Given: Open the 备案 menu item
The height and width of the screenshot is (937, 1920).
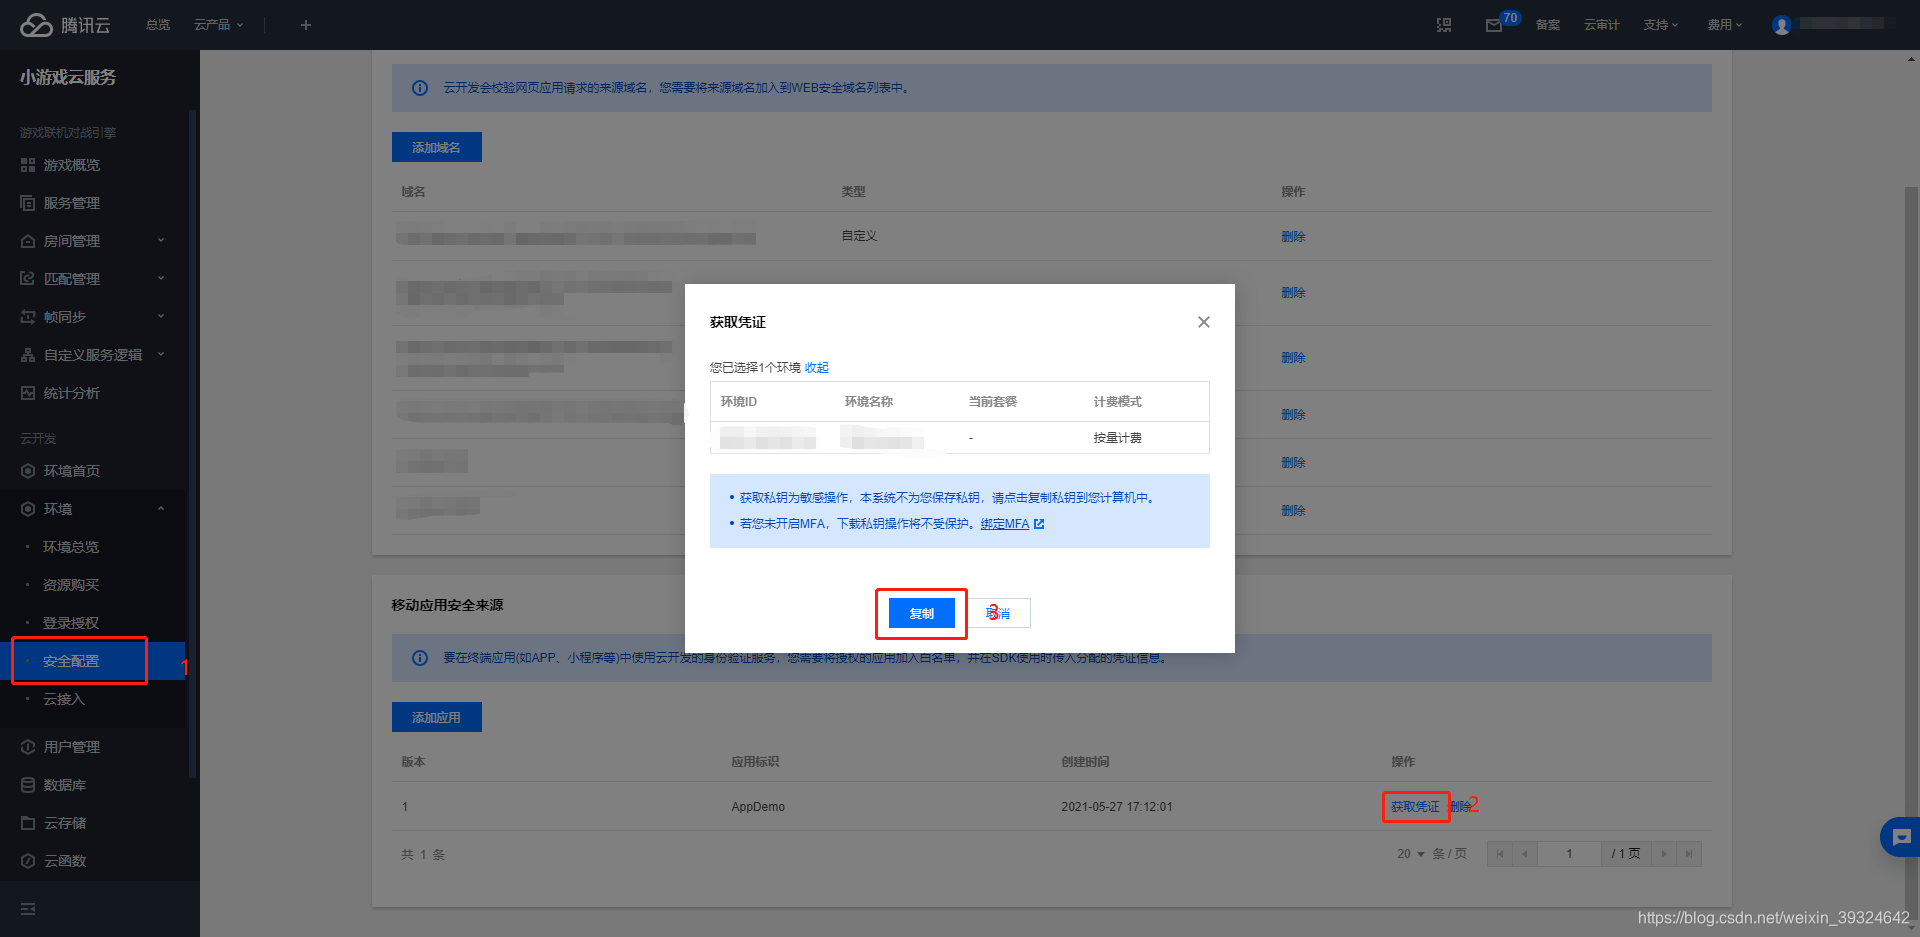Looking at the screenshot, I should click(1548, 25).
